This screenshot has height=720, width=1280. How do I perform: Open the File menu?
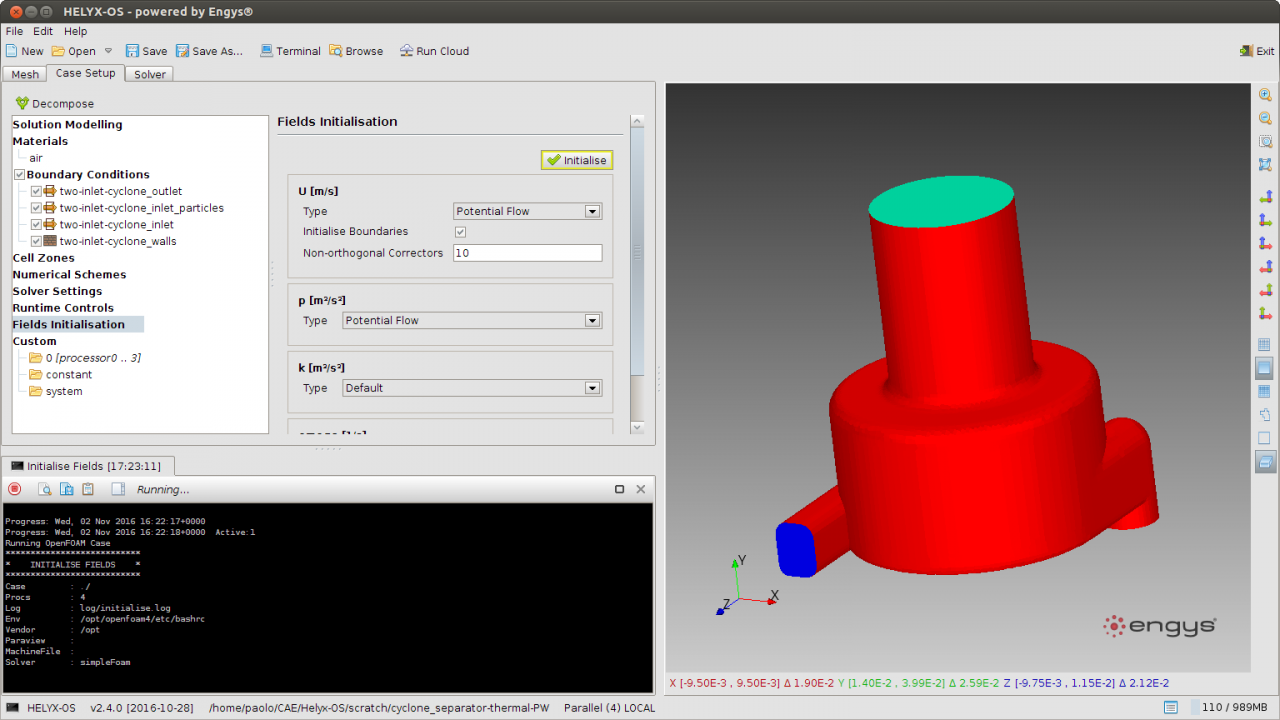14,31
